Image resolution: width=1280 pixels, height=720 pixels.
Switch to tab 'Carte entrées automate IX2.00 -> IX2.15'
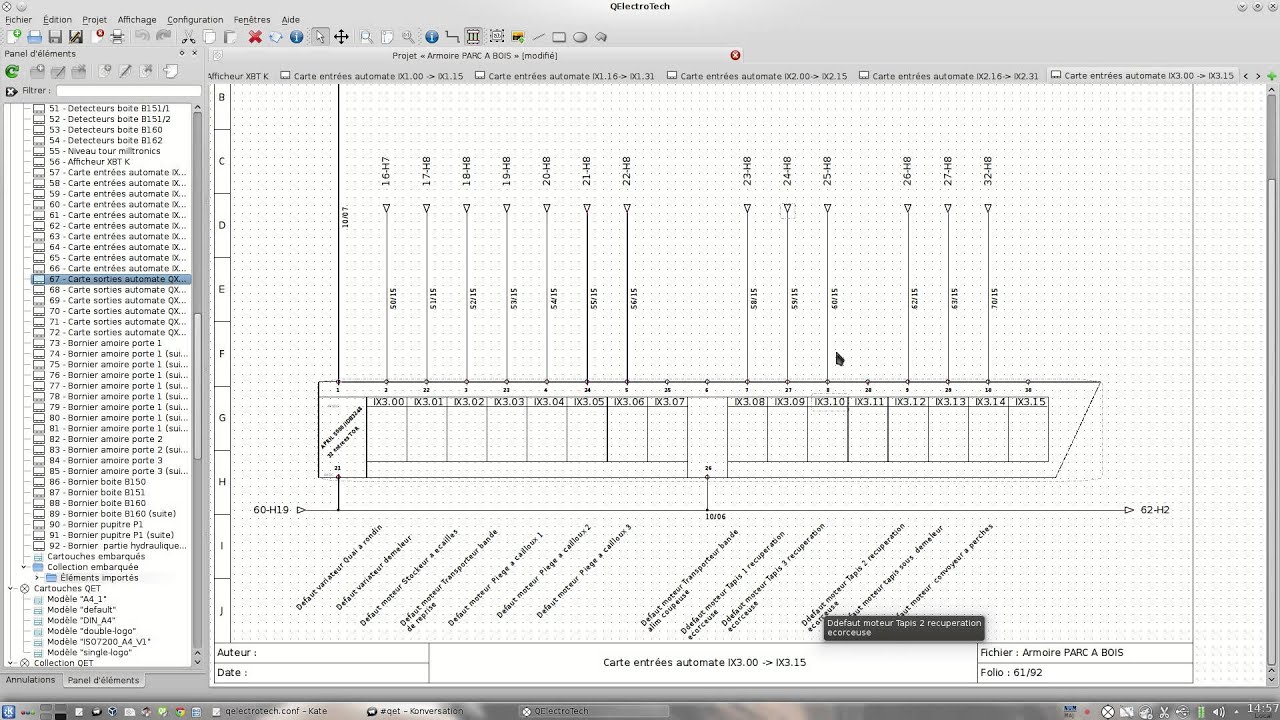[x=760, y=75]
